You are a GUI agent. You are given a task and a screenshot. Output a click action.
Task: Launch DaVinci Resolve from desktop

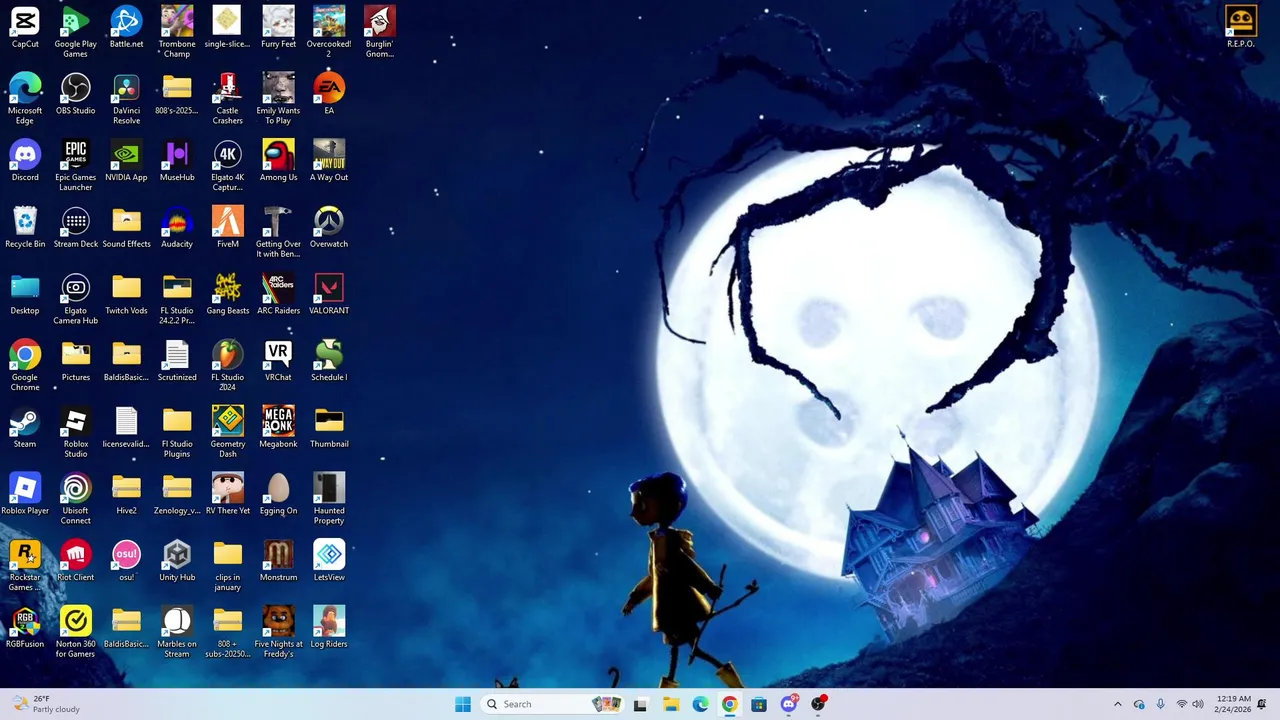(126, 99)
